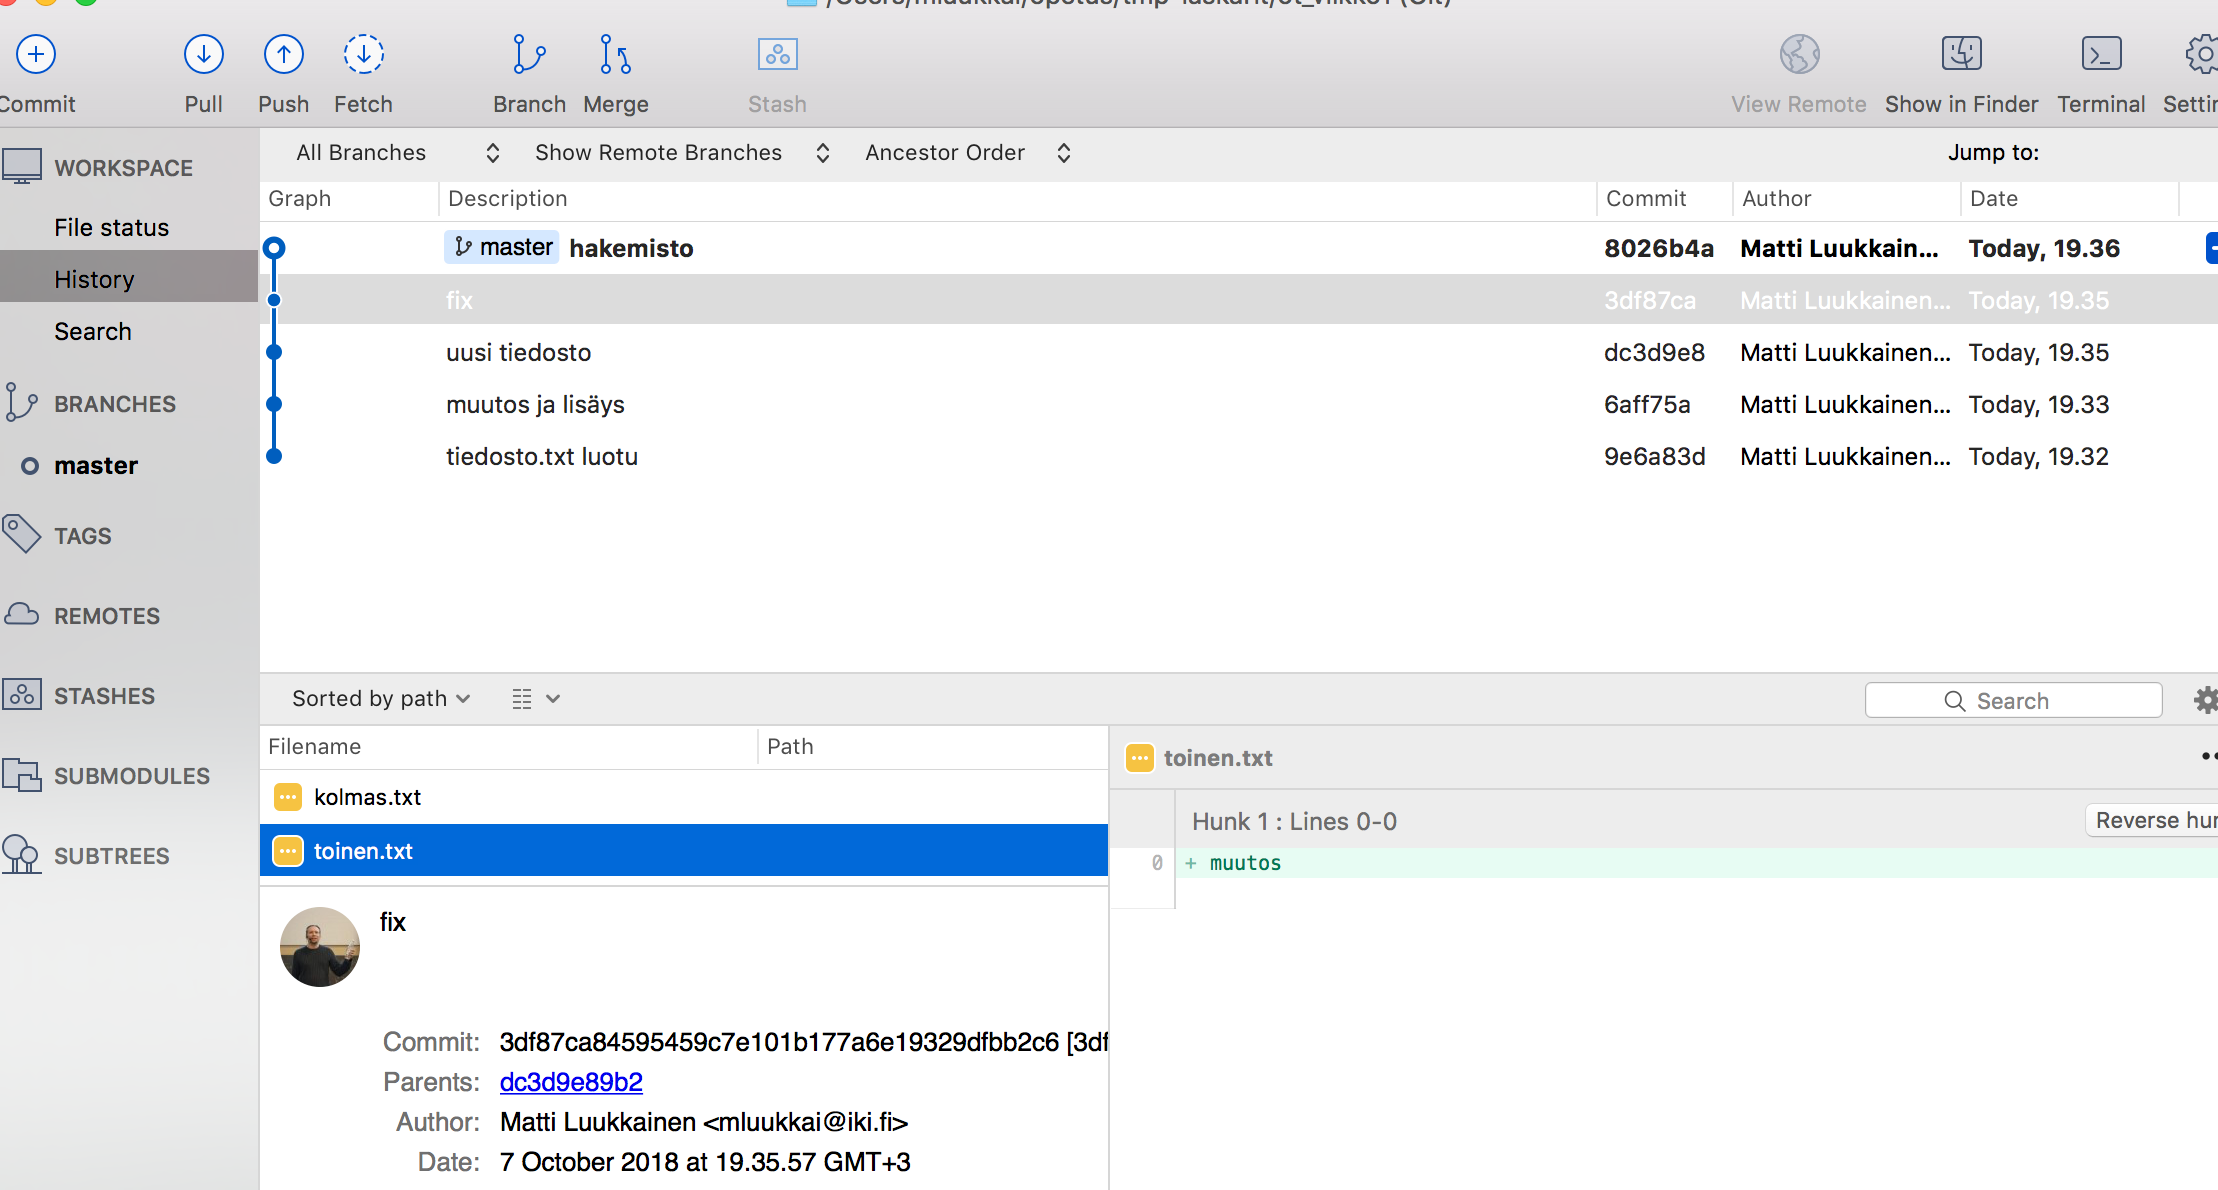
Task: Expand the Sorted by path menu
Action: point(381,699)
